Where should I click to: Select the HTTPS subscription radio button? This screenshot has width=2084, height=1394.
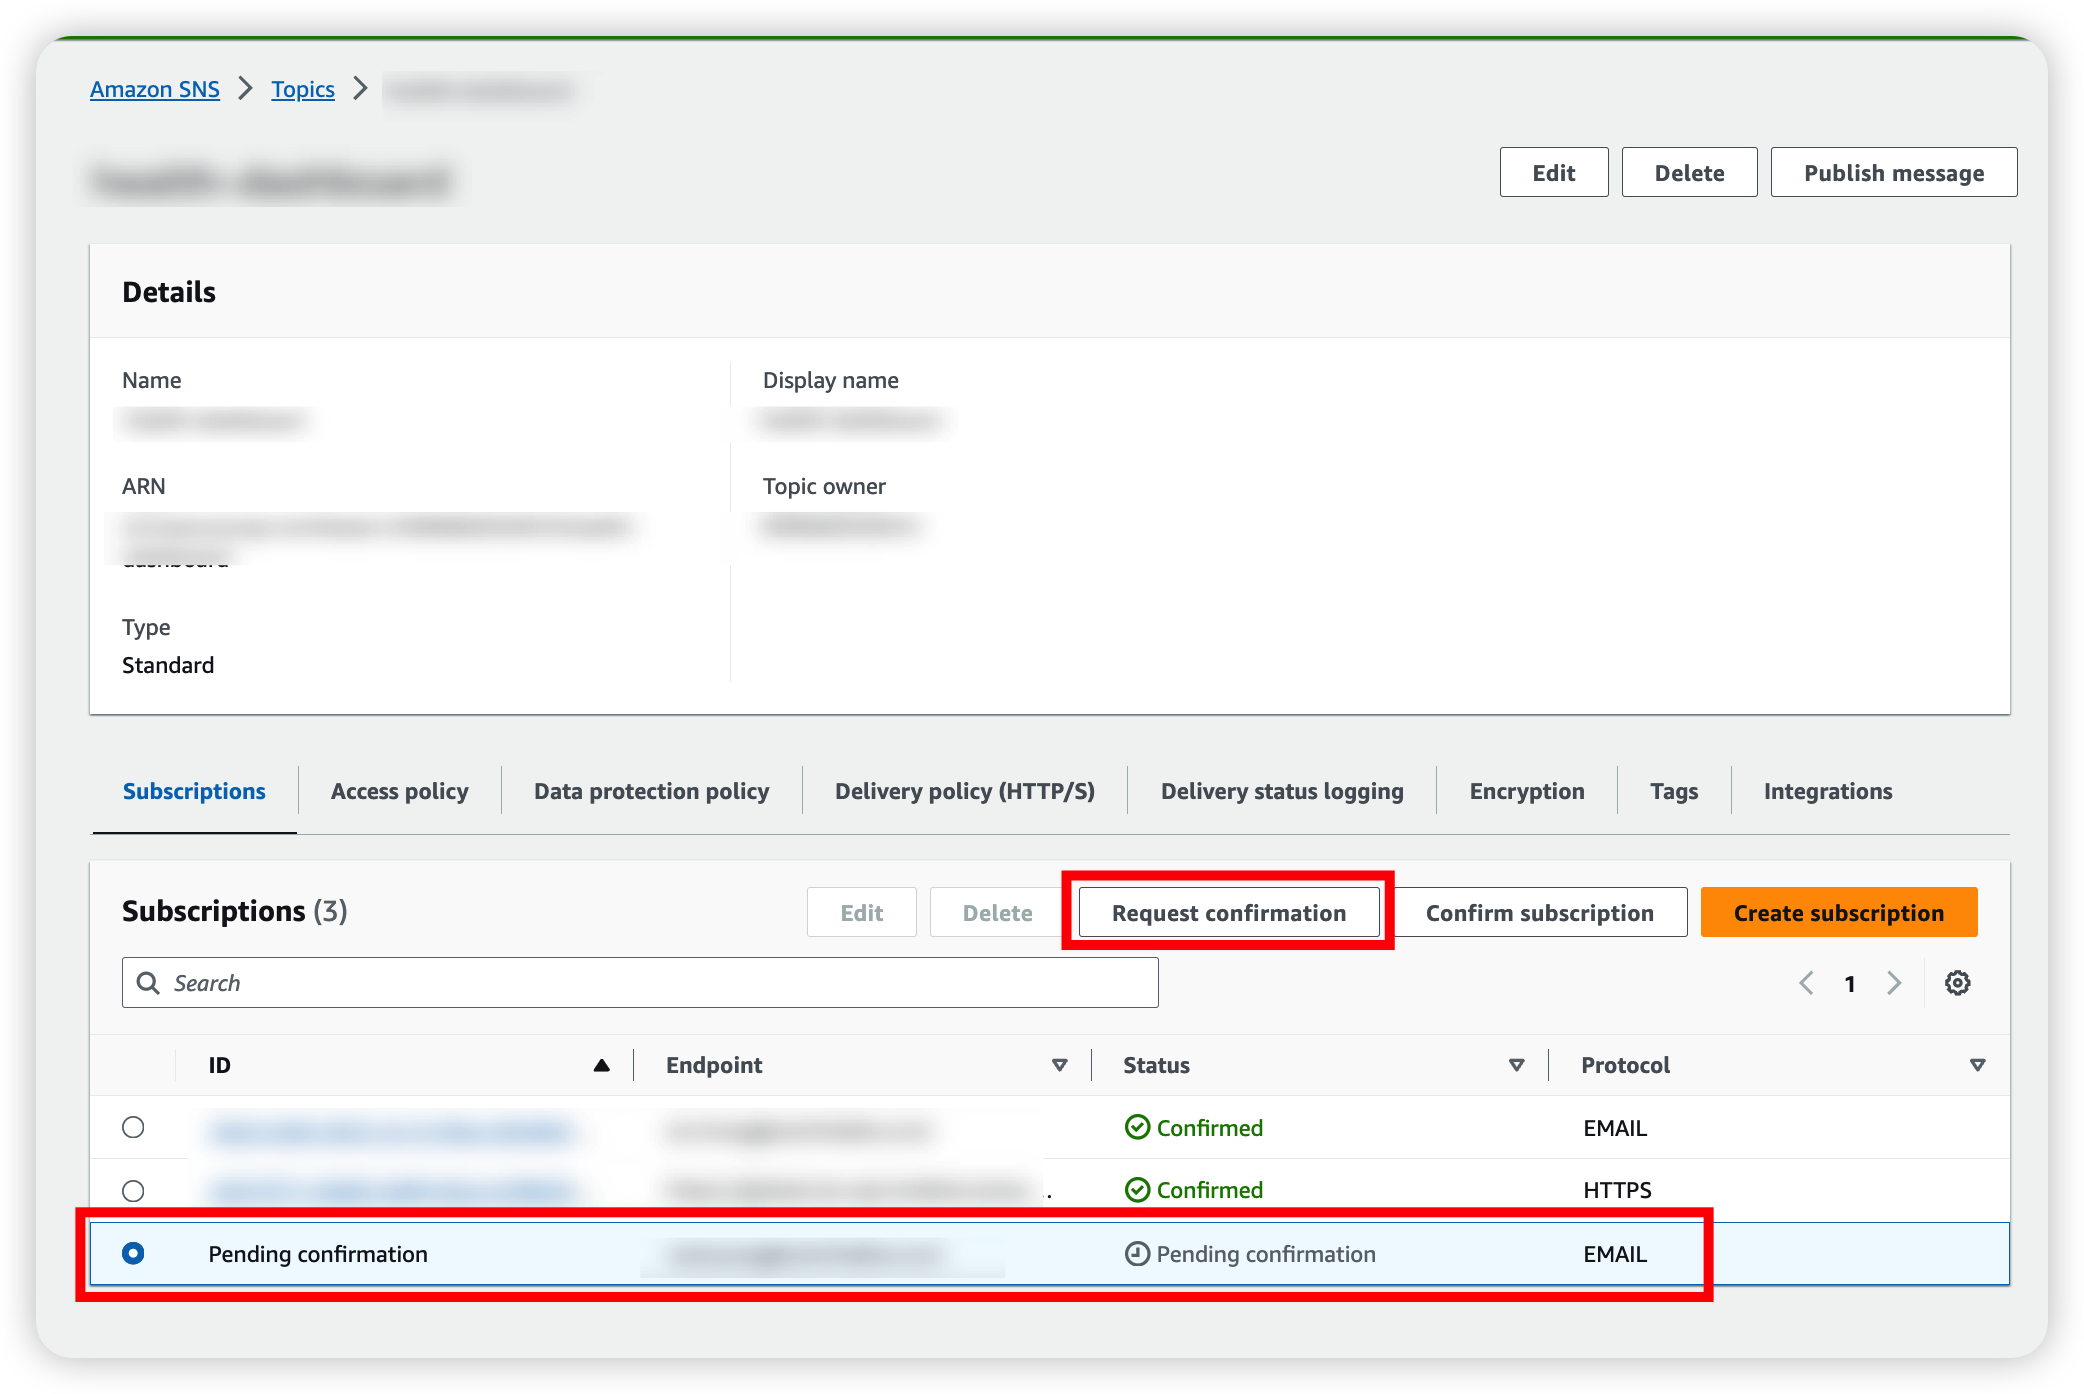(x=133, y=1191)
